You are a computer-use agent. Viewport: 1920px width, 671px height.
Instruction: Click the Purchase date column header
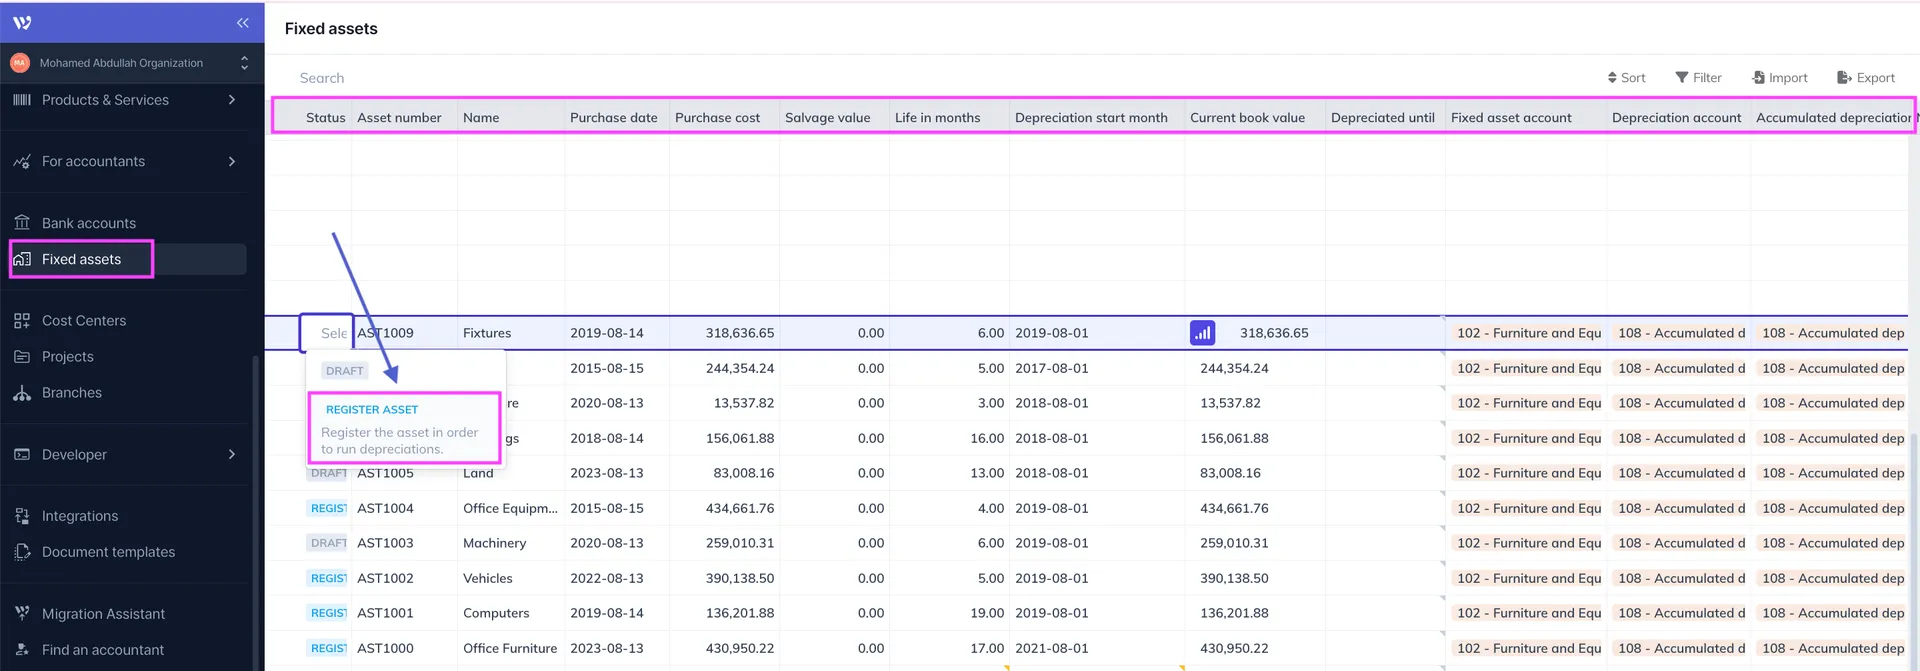pyautogui.click(x=614, y=118)
